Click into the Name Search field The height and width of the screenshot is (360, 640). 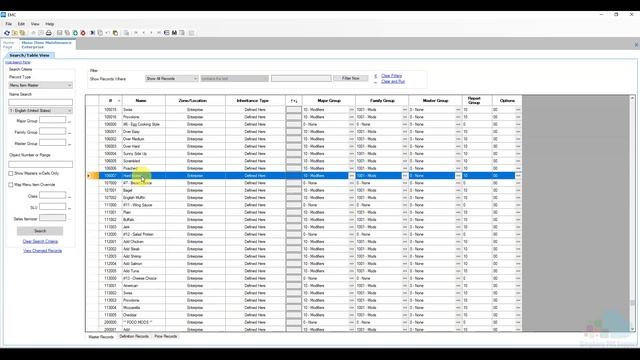pos(40,102)
